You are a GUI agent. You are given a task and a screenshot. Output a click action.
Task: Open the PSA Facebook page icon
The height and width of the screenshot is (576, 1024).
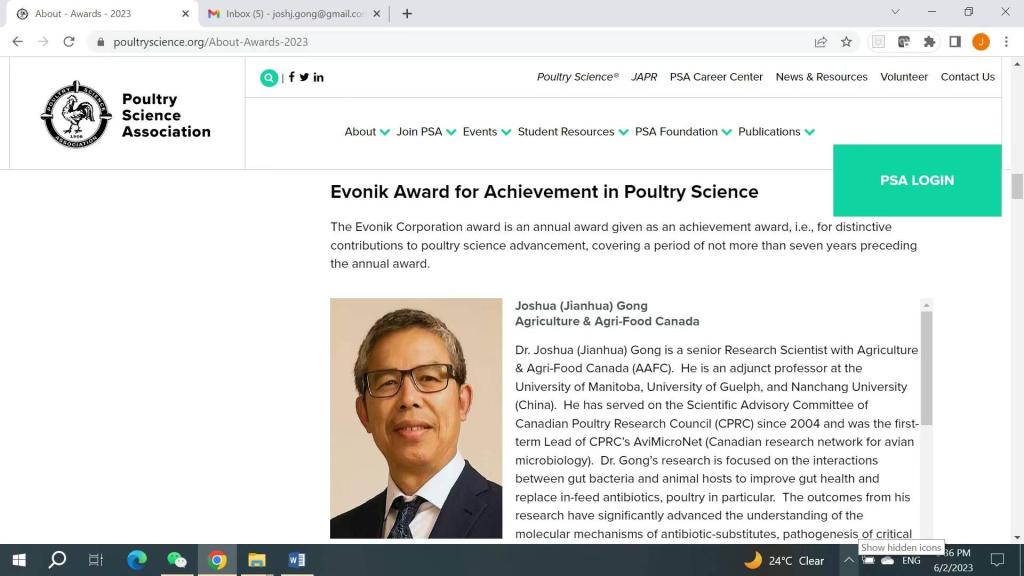(291, 77)
